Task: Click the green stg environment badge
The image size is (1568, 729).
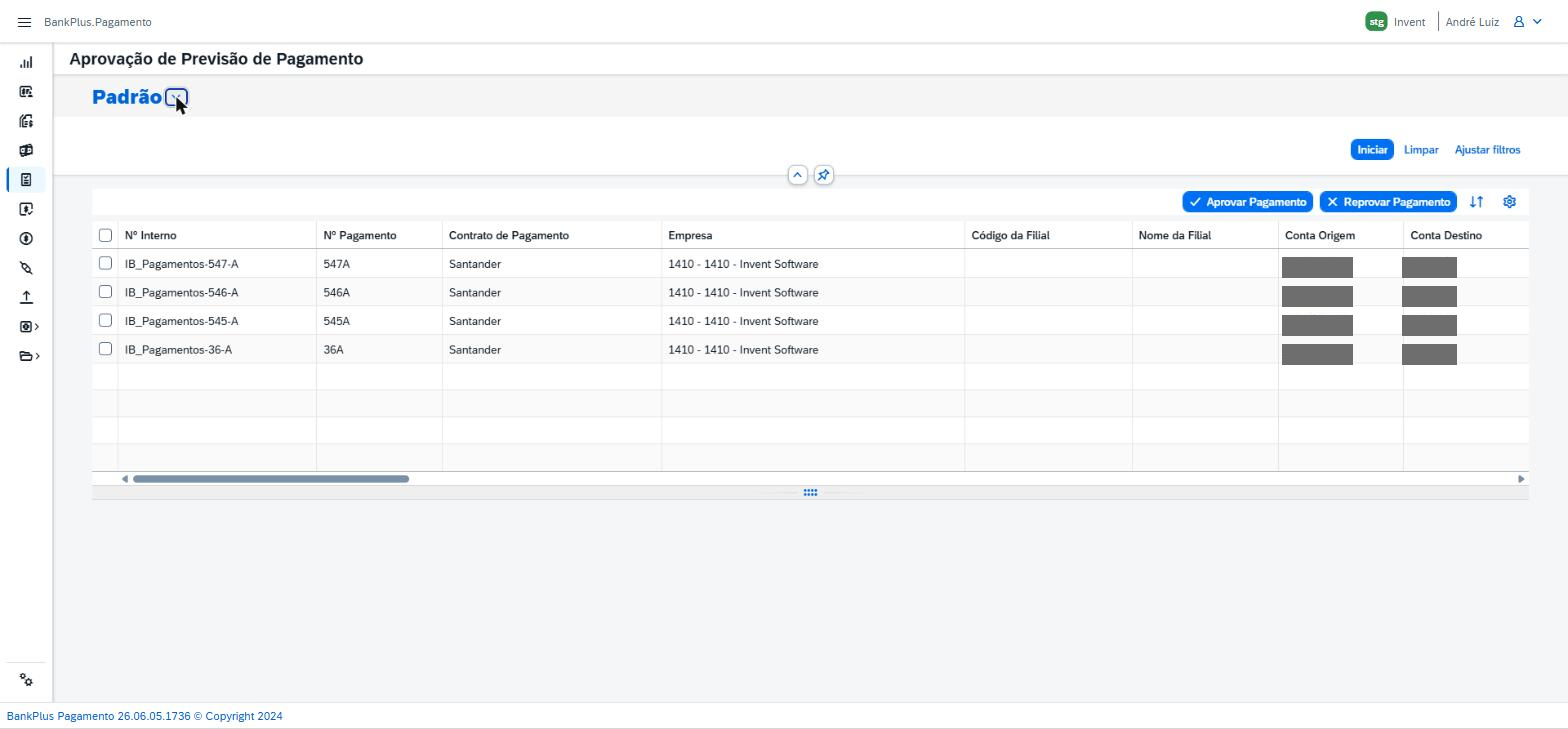Action: point(1376,22)
